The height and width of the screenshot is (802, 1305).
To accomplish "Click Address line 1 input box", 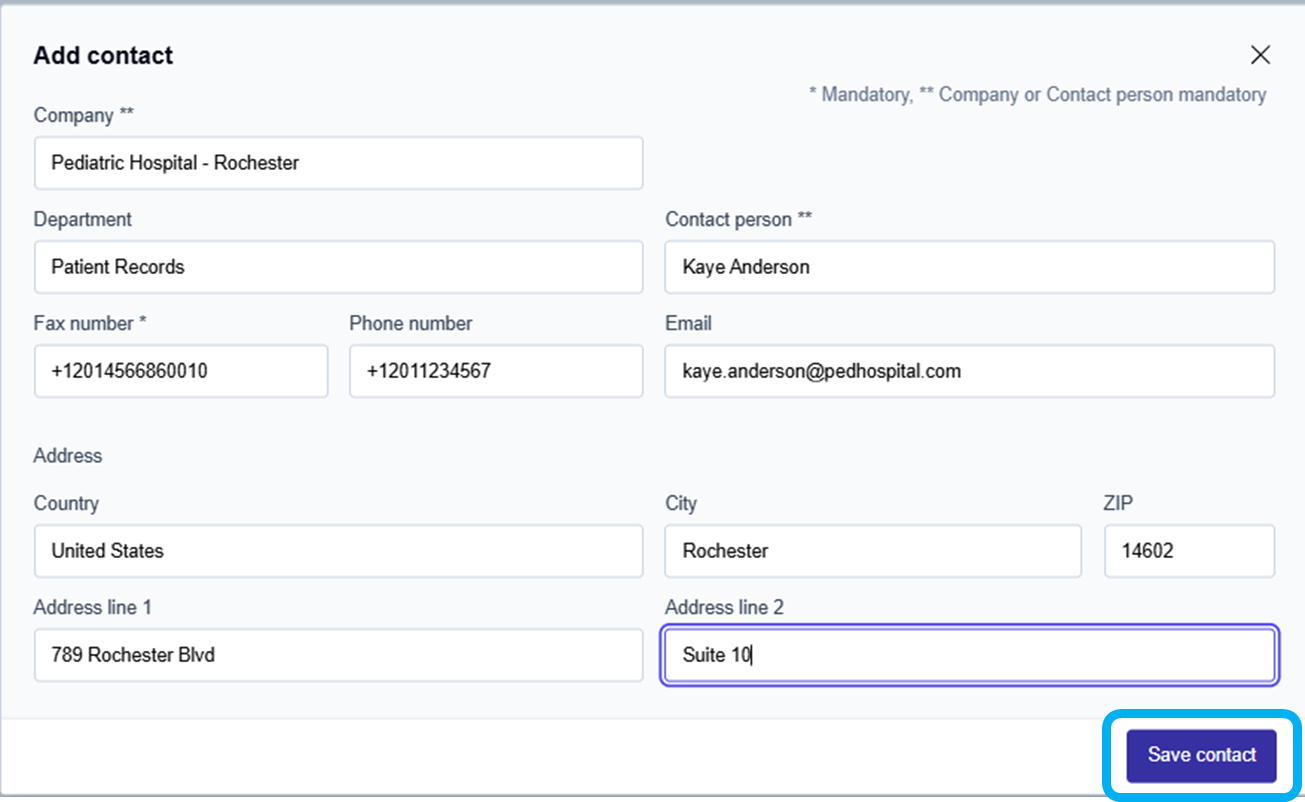I will [x=338, y=655].
